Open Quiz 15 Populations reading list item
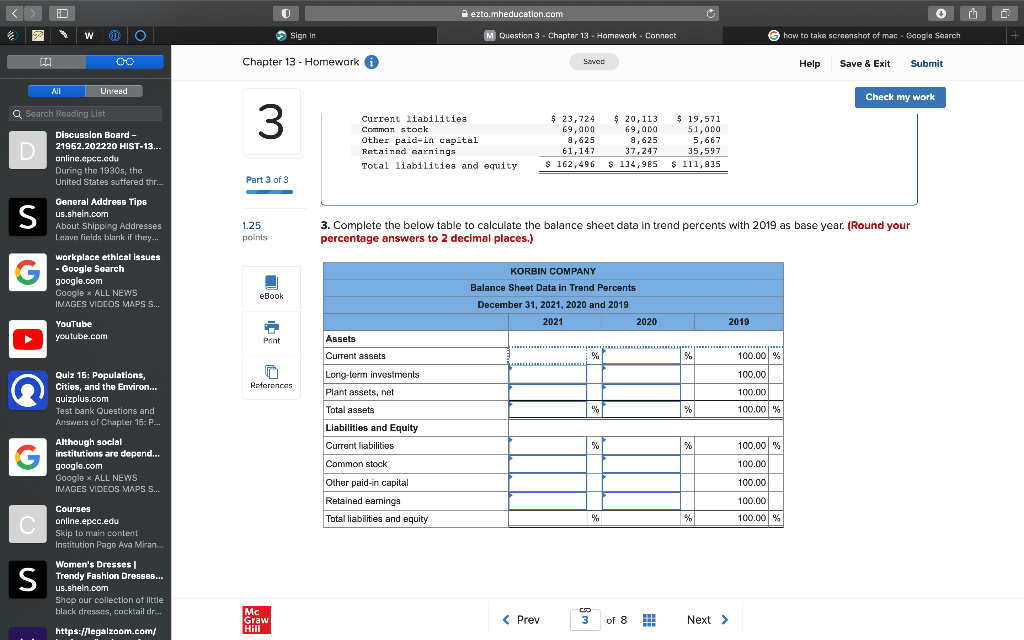This screenshot has width=1024, height=640. pos(86,398)
